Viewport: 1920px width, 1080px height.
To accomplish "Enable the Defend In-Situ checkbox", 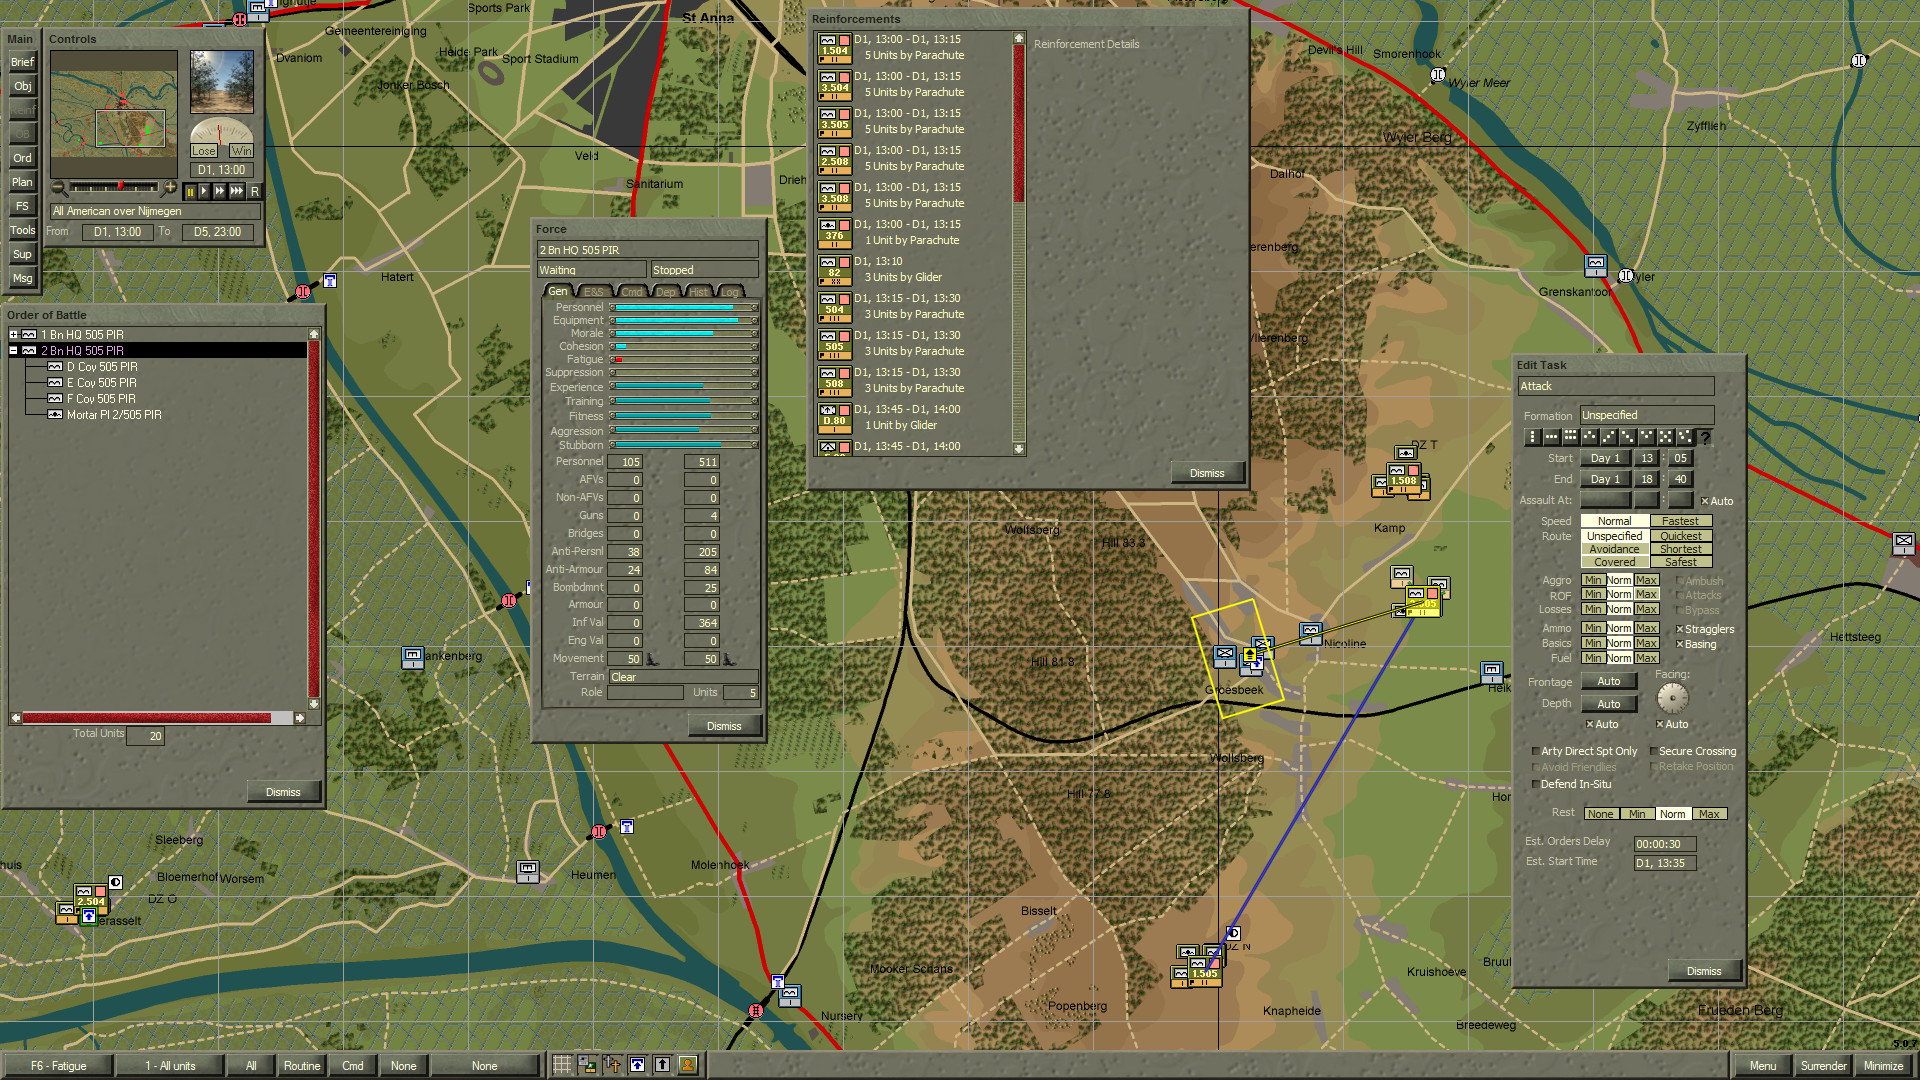I will [1536, 784].
